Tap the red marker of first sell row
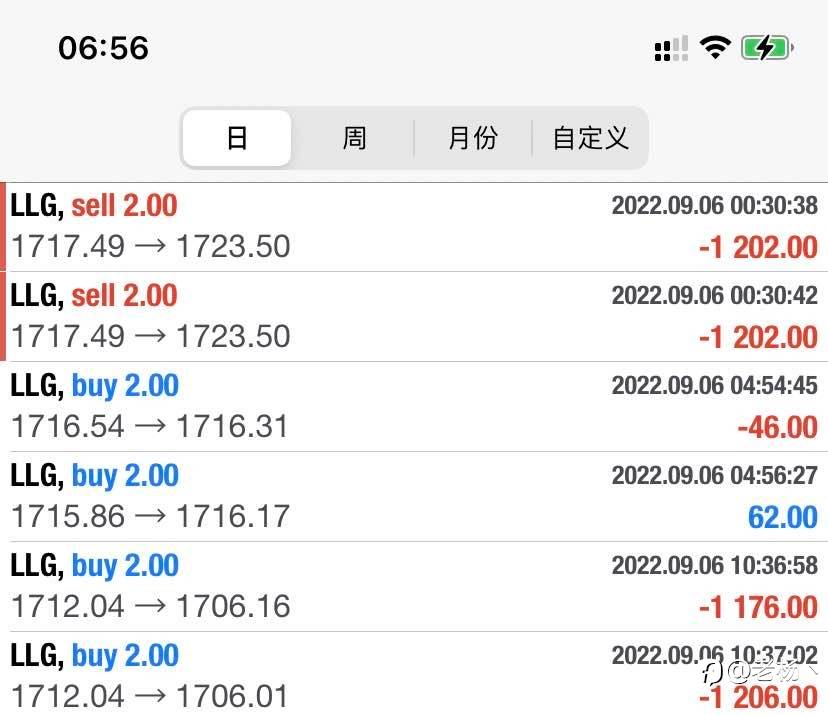Screen dimensions: 828x715 tap(3, 227)
